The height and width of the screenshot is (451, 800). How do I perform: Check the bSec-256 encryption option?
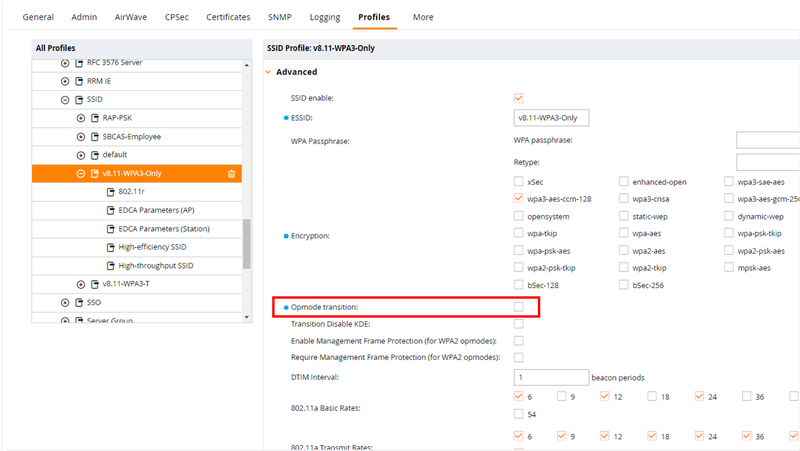[623, 285]
